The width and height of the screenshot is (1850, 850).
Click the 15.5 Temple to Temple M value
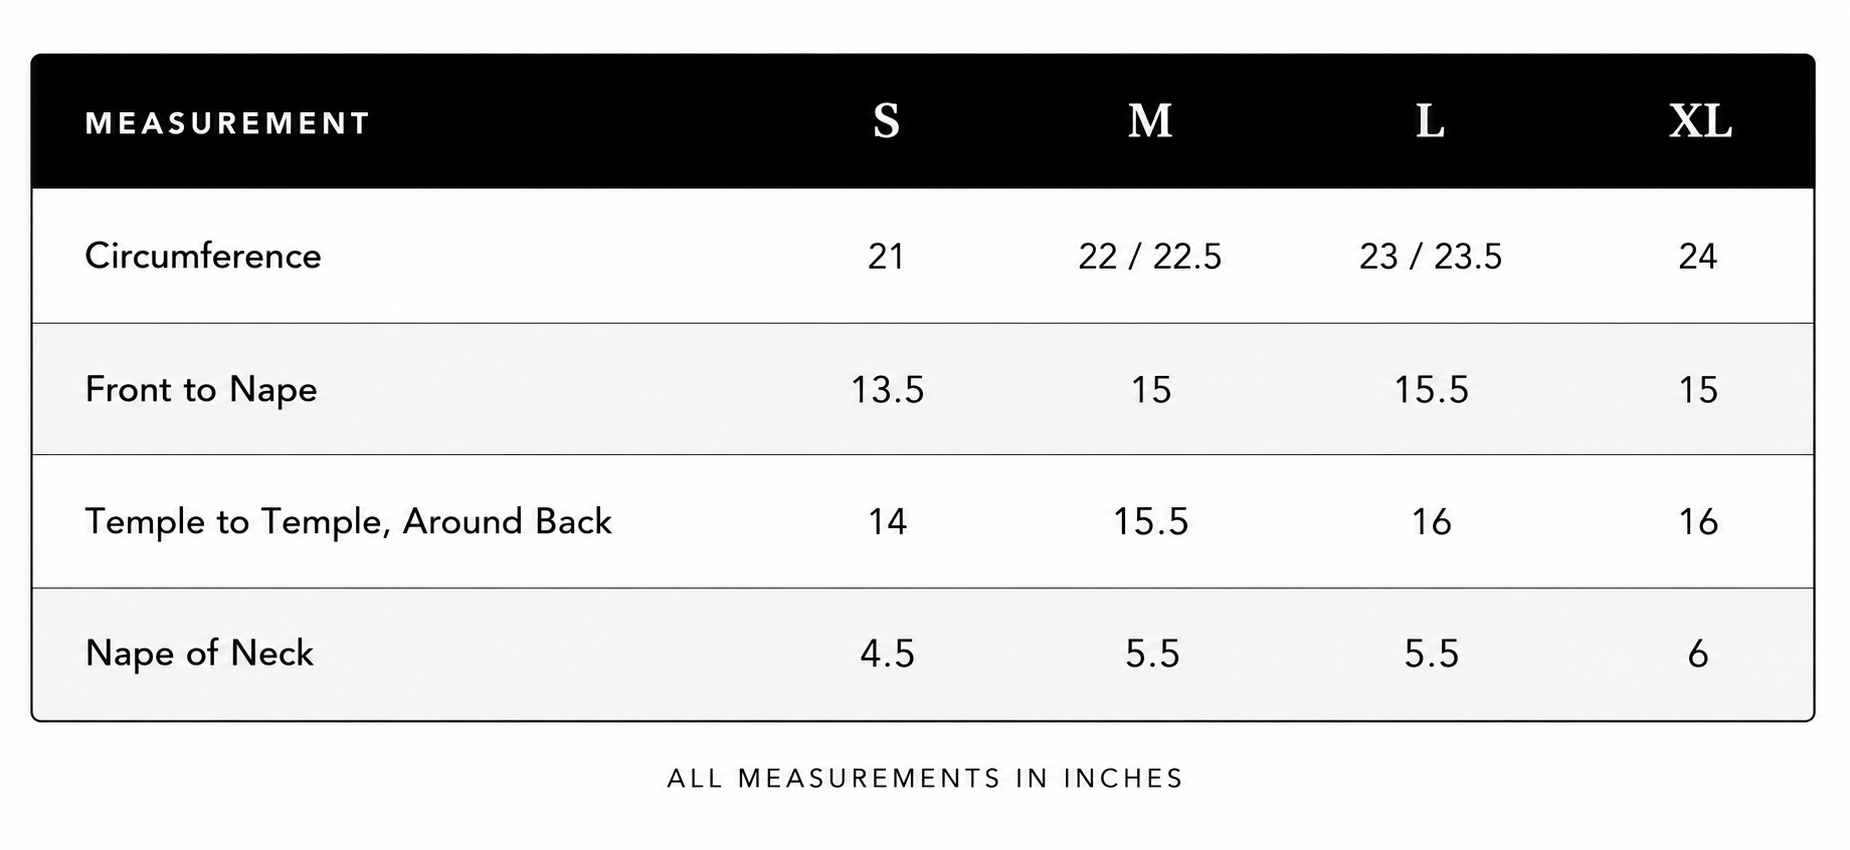click(x=1151, y=522)
